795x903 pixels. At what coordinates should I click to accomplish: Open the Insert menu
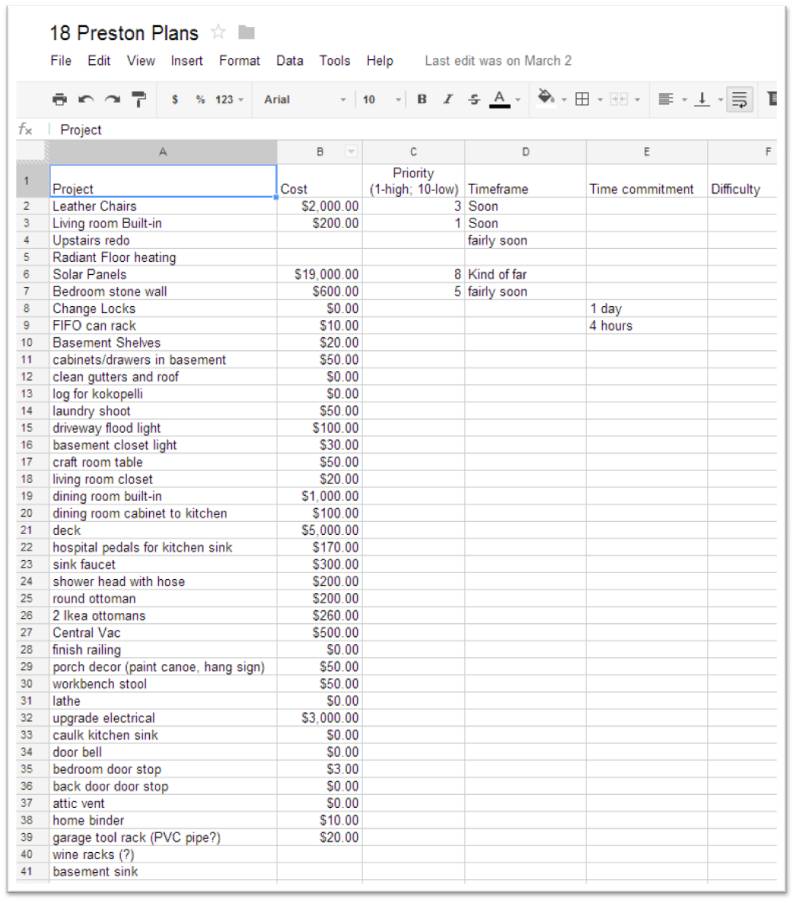pyautogui.click(x=187, y=61)
